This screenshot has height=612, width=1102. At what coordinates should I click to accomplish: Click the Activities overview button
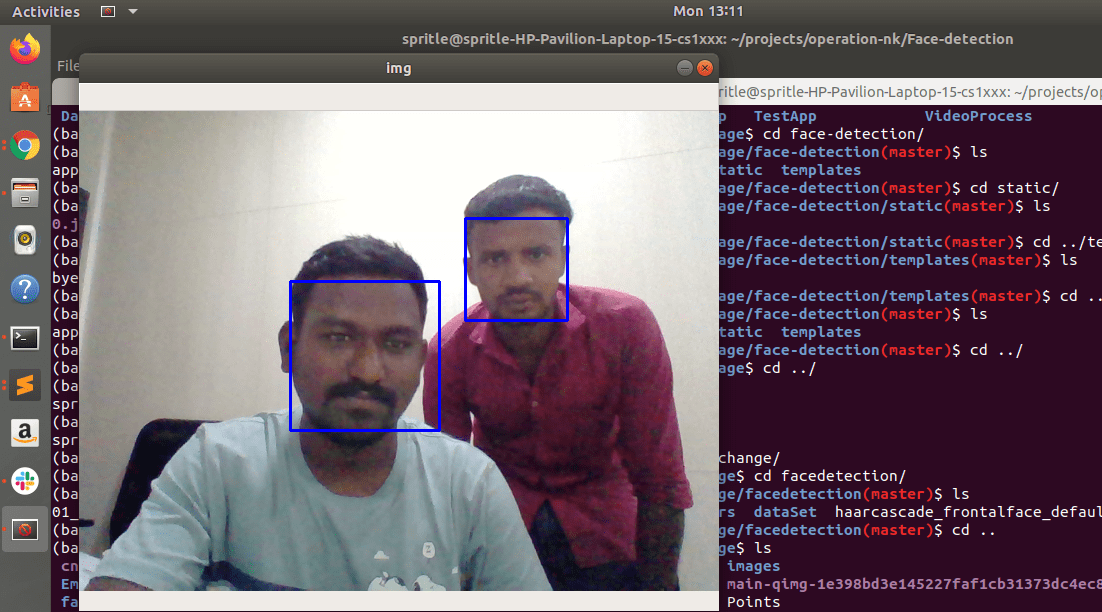tap(46, 11)
